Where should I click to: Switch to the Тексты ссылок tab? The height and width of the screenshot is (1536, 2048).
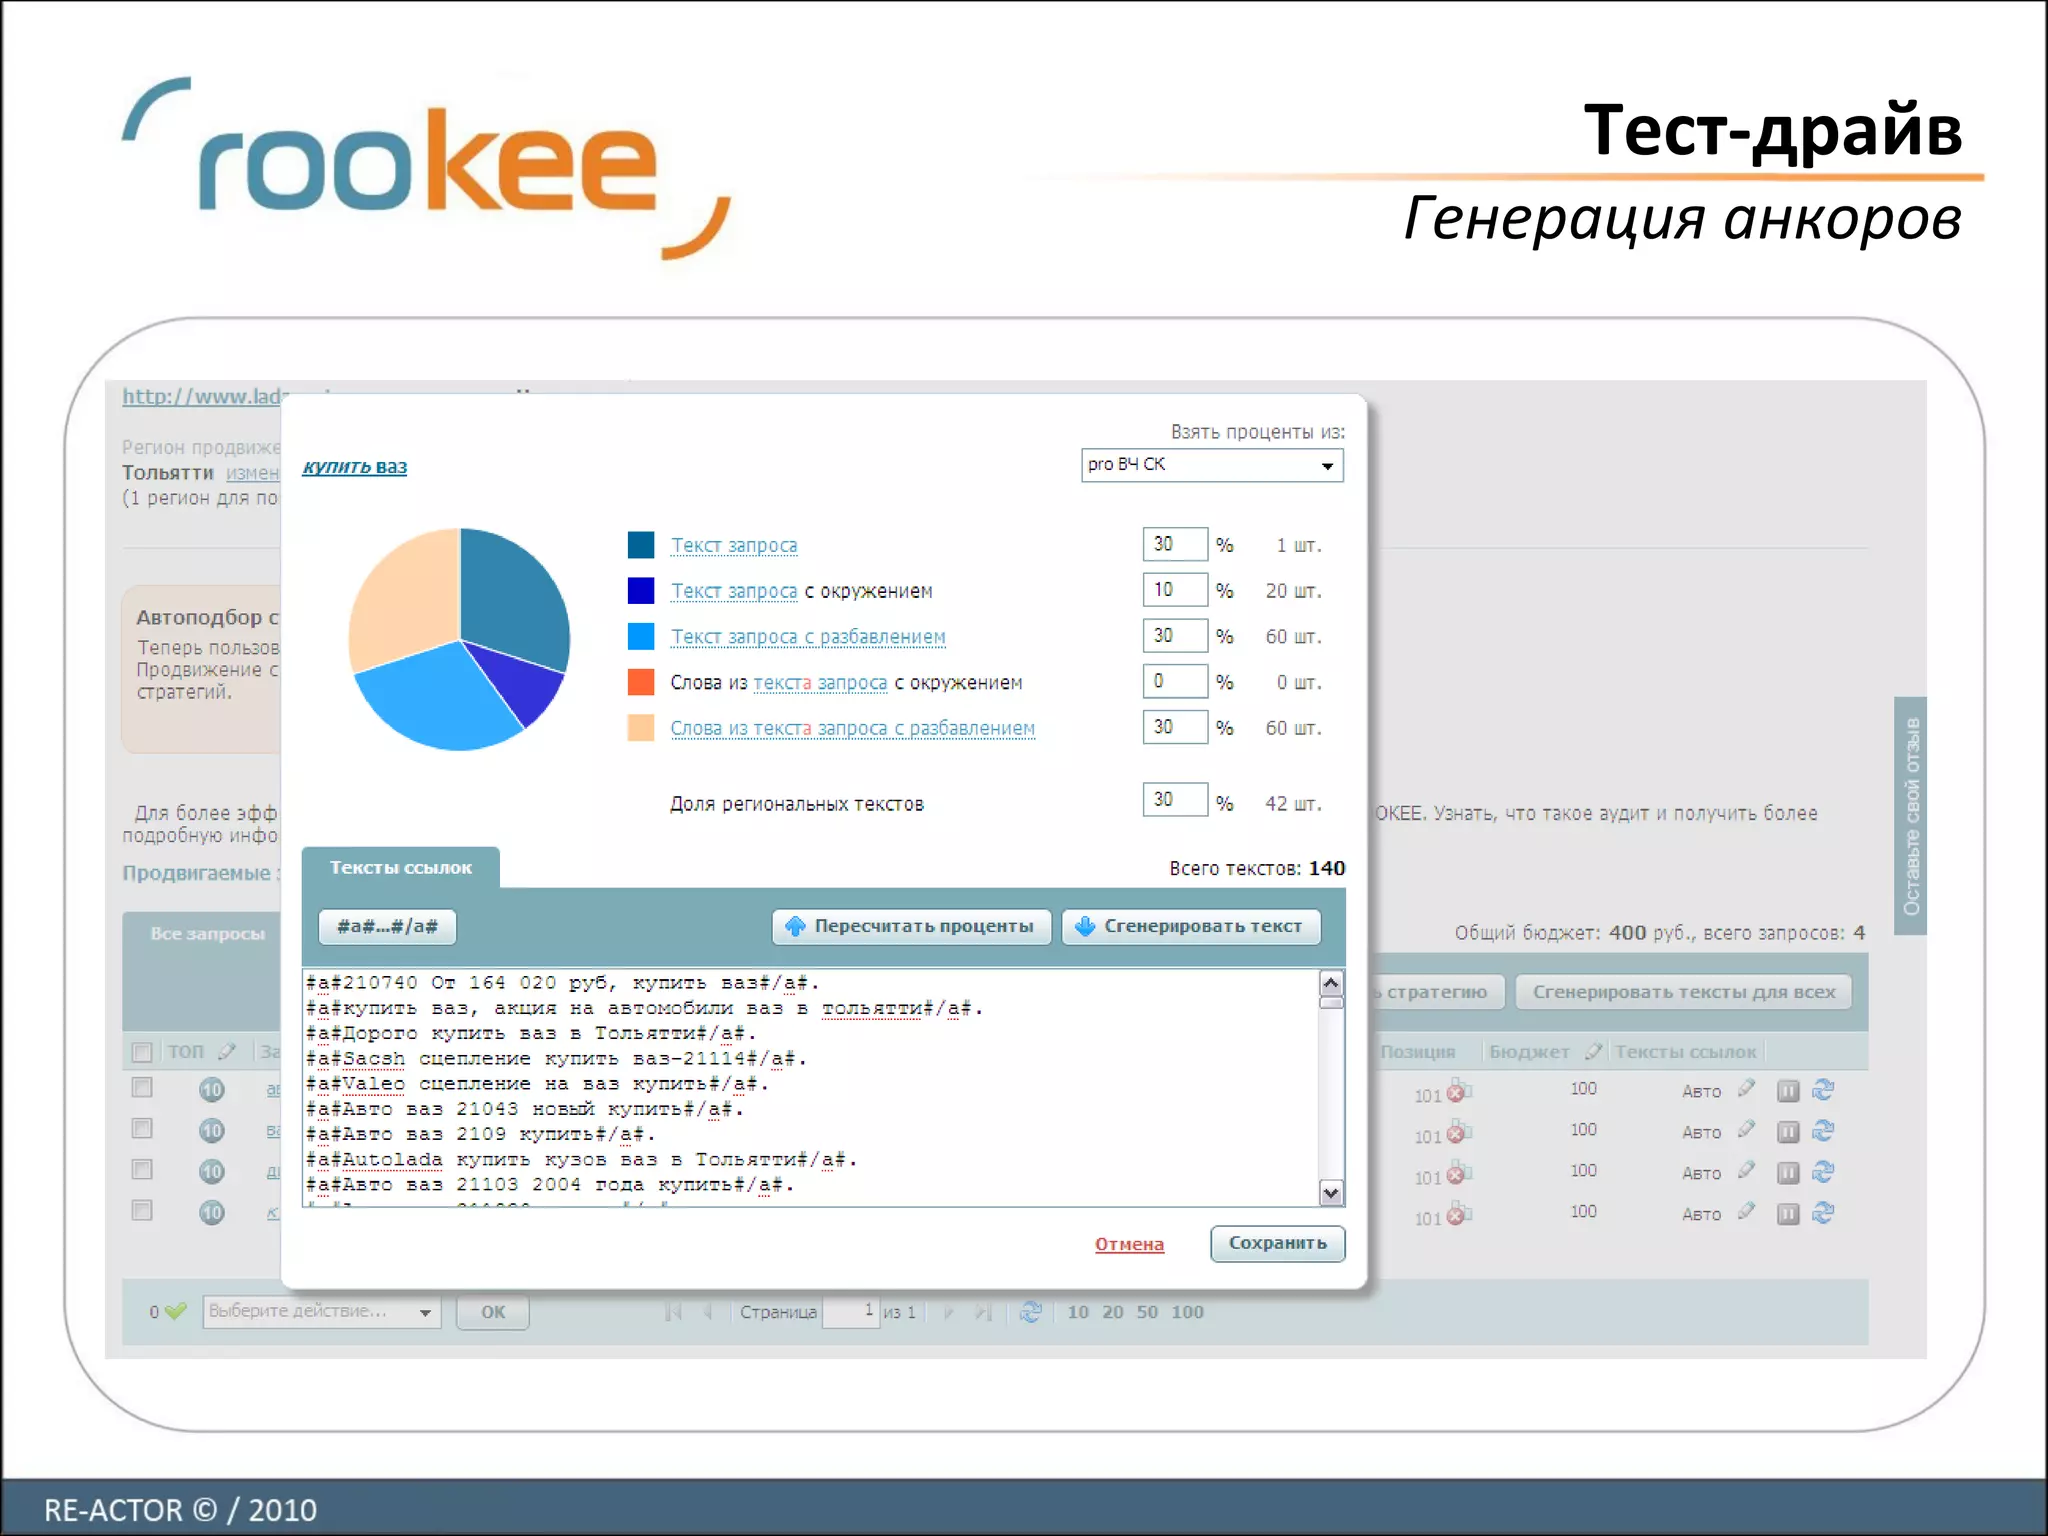(x=400, y=868)
